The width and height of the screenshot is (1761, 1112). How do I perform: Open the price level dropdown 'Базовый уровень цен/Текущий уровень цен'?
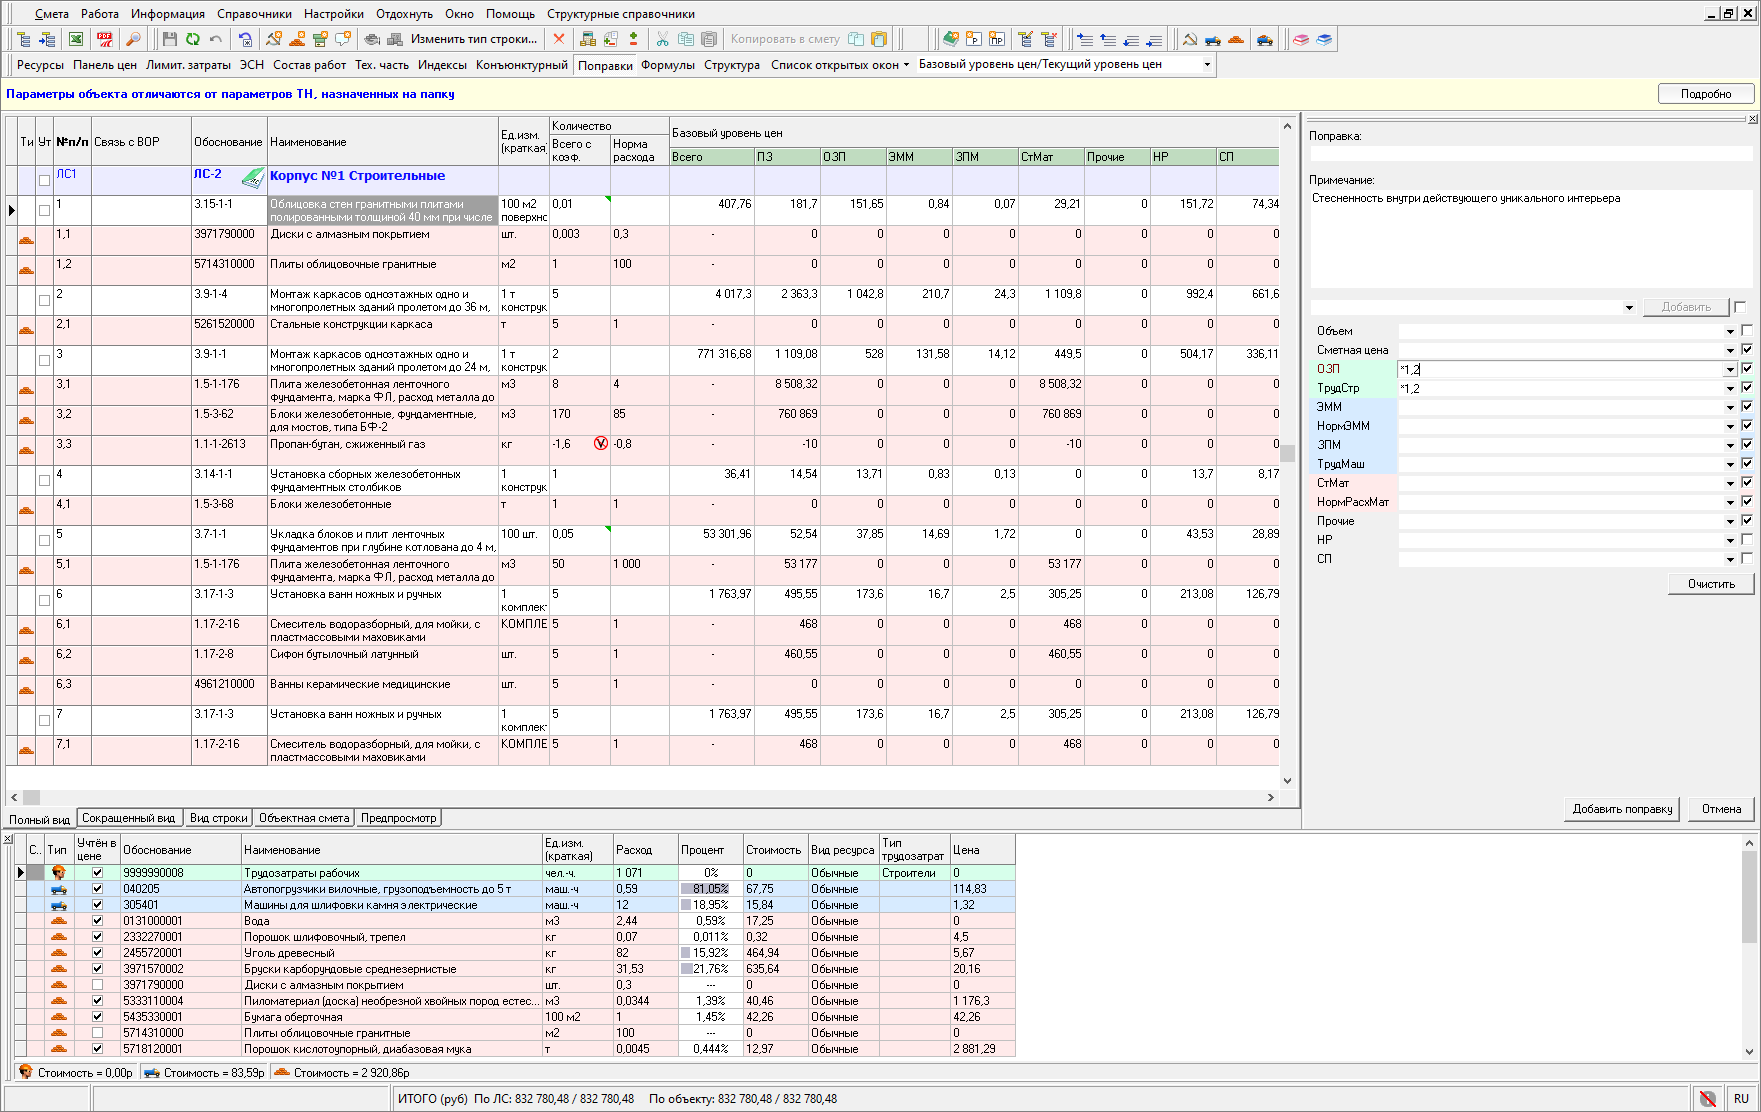(1207, 64)
